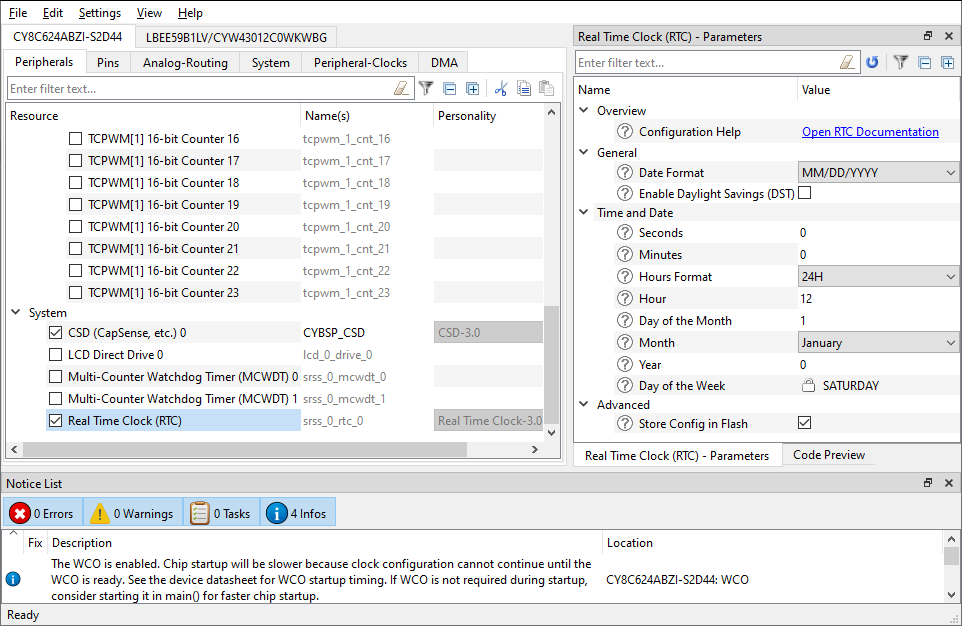Viewport: 962px width, 626px height.
Task: Show help for Store Config in Flash
Action: click(x=625, y=423)
